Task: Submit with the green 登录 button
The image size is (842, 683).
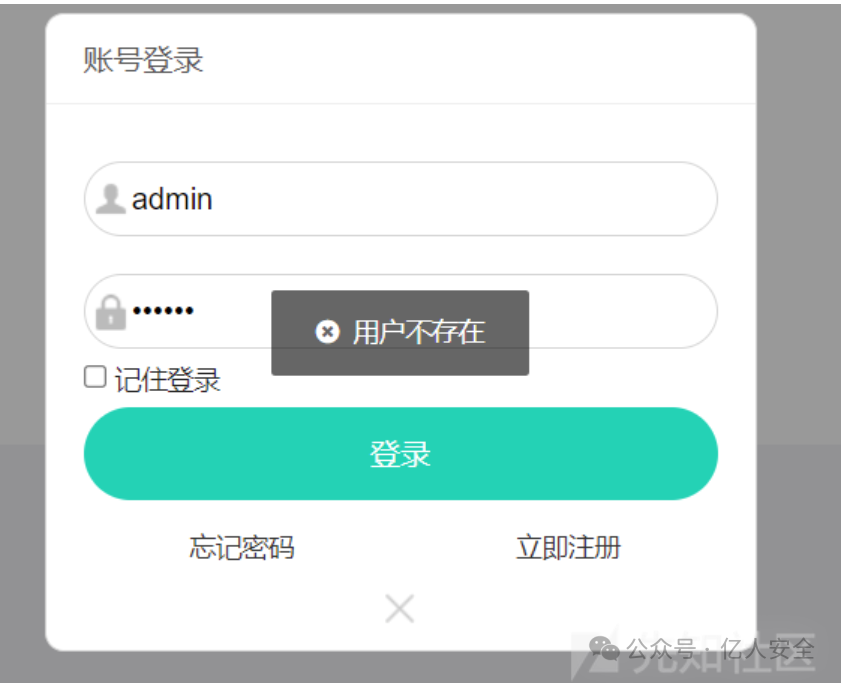Action: pyautogui.click(x=401, y=454)
